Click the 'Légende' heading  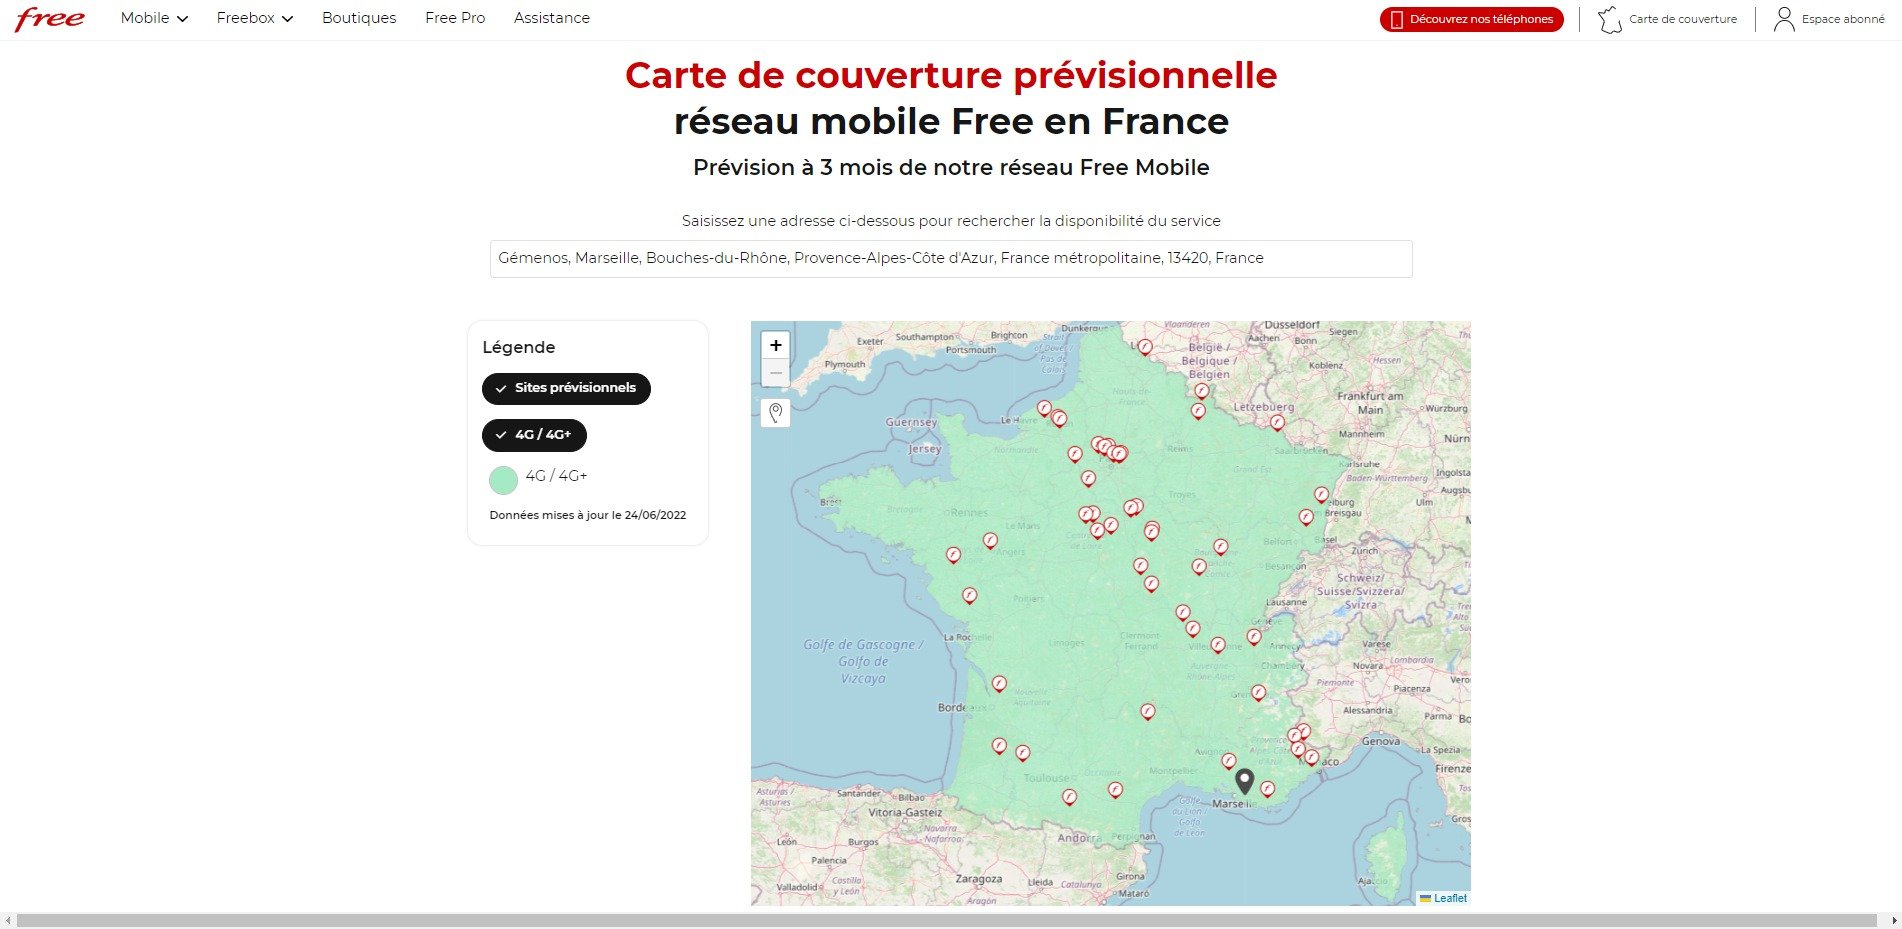click(x=518, y=347)
